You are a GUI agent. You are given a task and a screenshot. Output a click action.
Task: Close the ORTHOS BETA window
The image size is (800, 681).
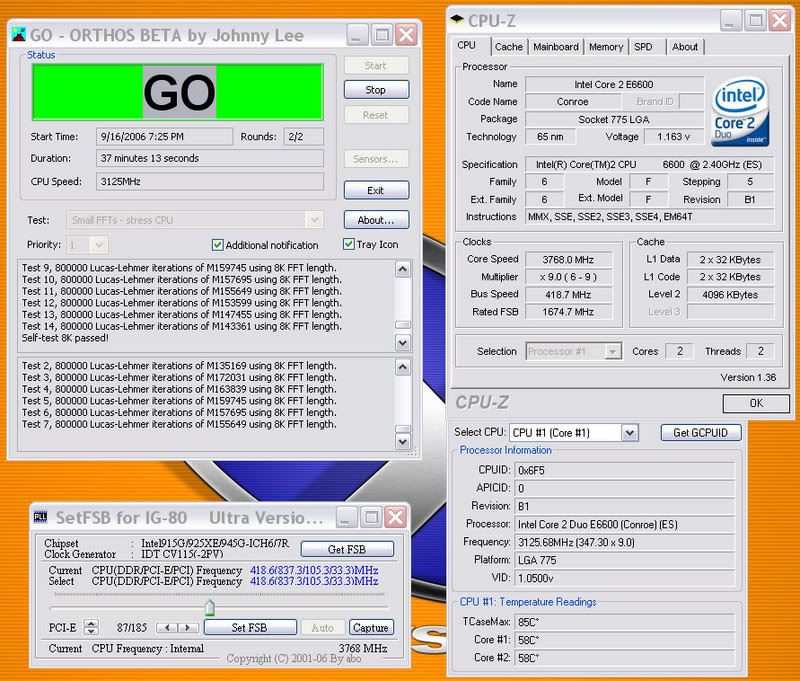point(407,35)
